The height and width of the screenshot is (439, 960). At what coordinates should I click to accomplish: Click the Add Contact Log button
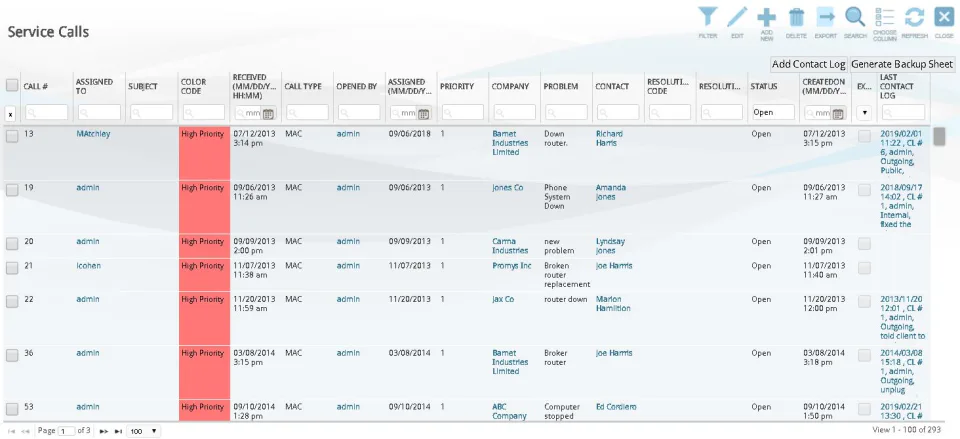(809, 64)
